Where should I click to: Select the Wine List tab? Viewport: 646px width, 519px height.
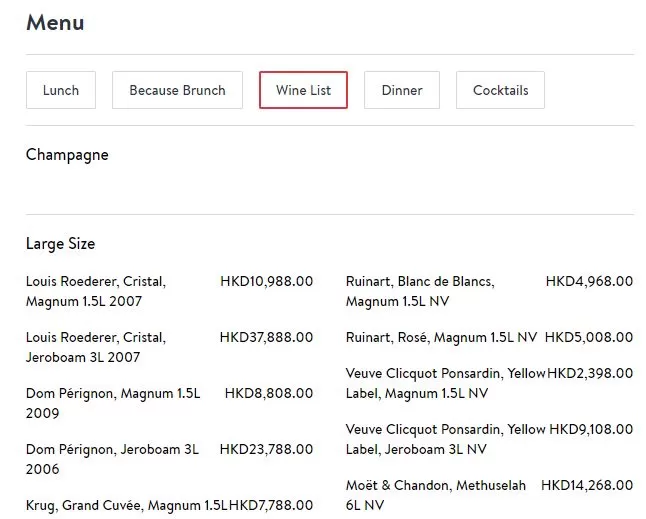(303, 90)
